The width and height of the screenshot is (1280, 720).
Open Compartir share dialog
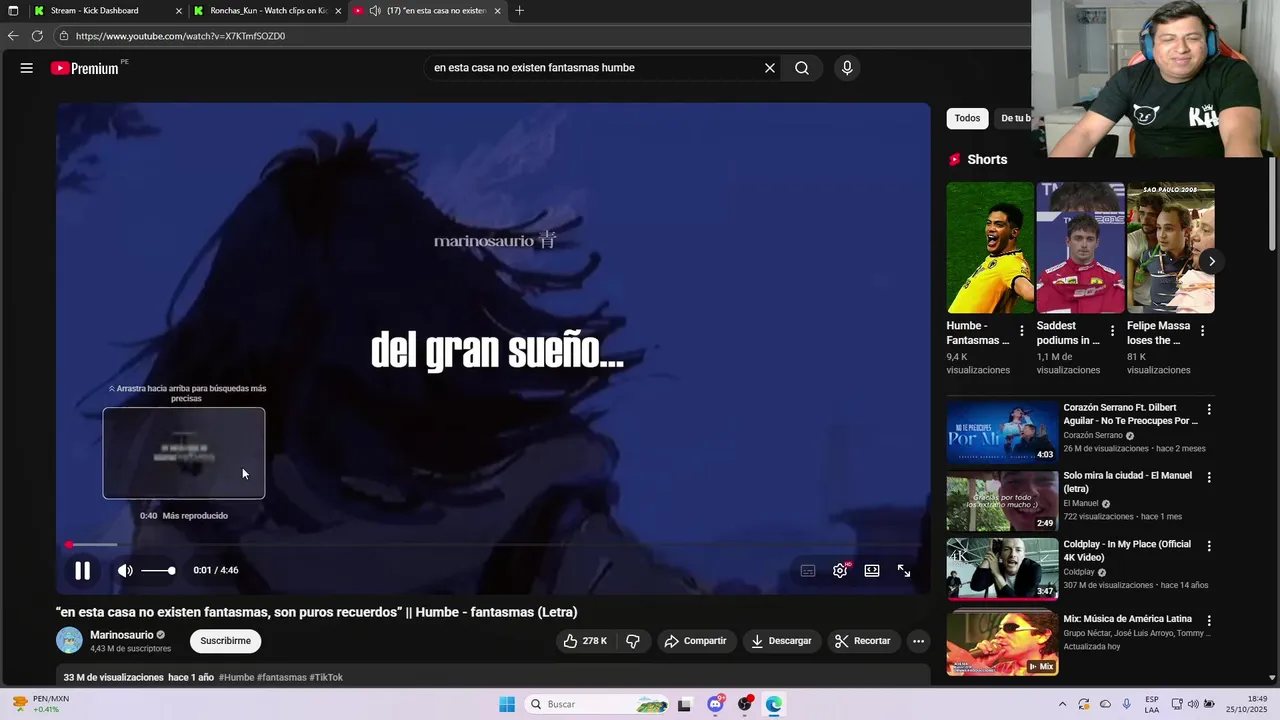point(696,641)
